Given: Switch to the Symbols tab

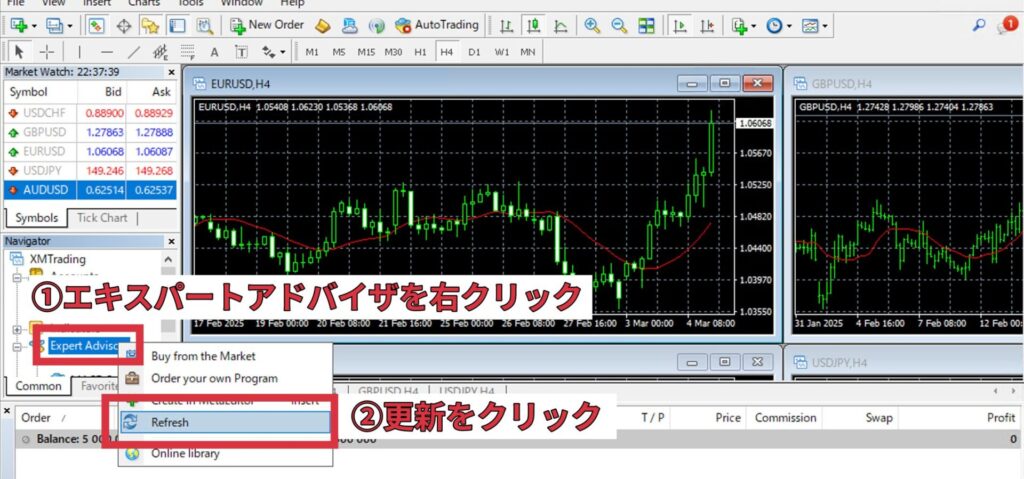Looking at the screenshot, I should click(37, 218).
